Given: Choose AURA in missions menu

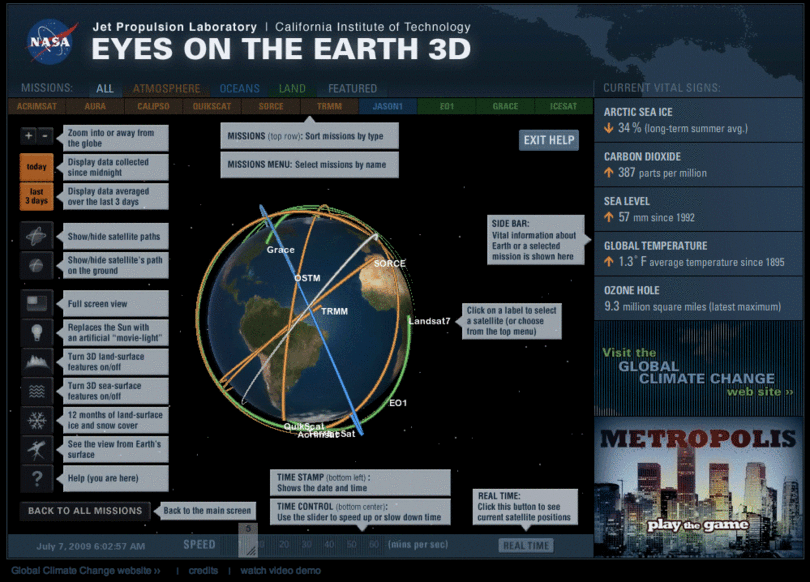Looking at the screenshot, I should click(x=95, y=106).
